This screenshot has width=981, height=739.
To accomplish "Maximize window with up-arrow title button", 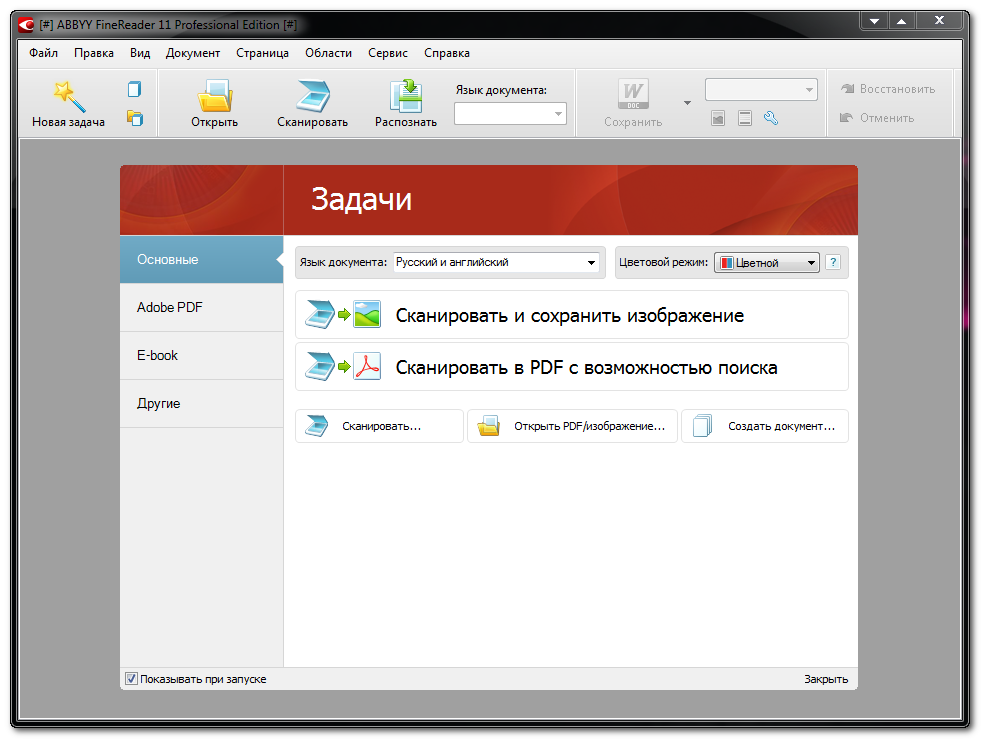I will [902, 21].
